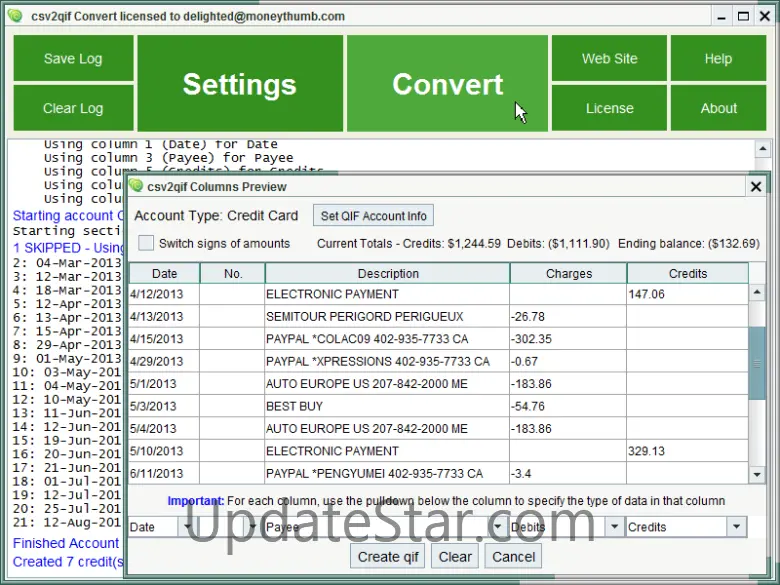Click the csv2qif icon in the main title bar
The height and width of the screenshot is (585, 780).
[x=15, y=16]
